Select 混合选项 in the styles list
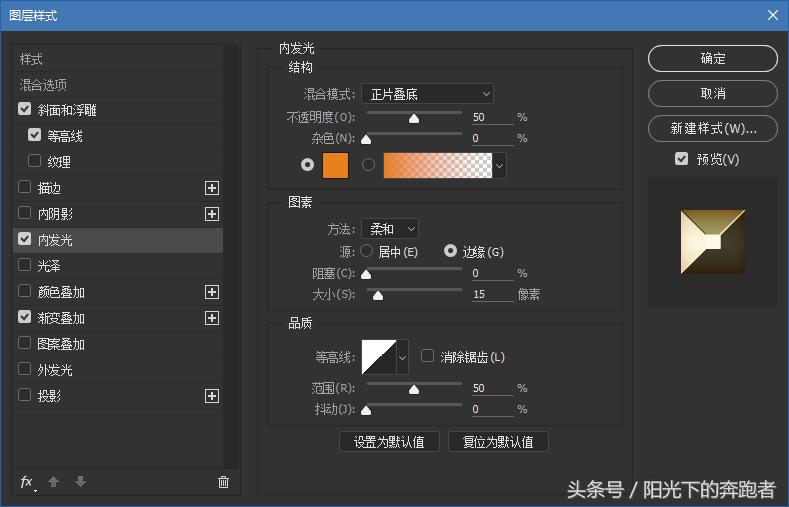This screenshot has width=789, height=507. point(44,85)
